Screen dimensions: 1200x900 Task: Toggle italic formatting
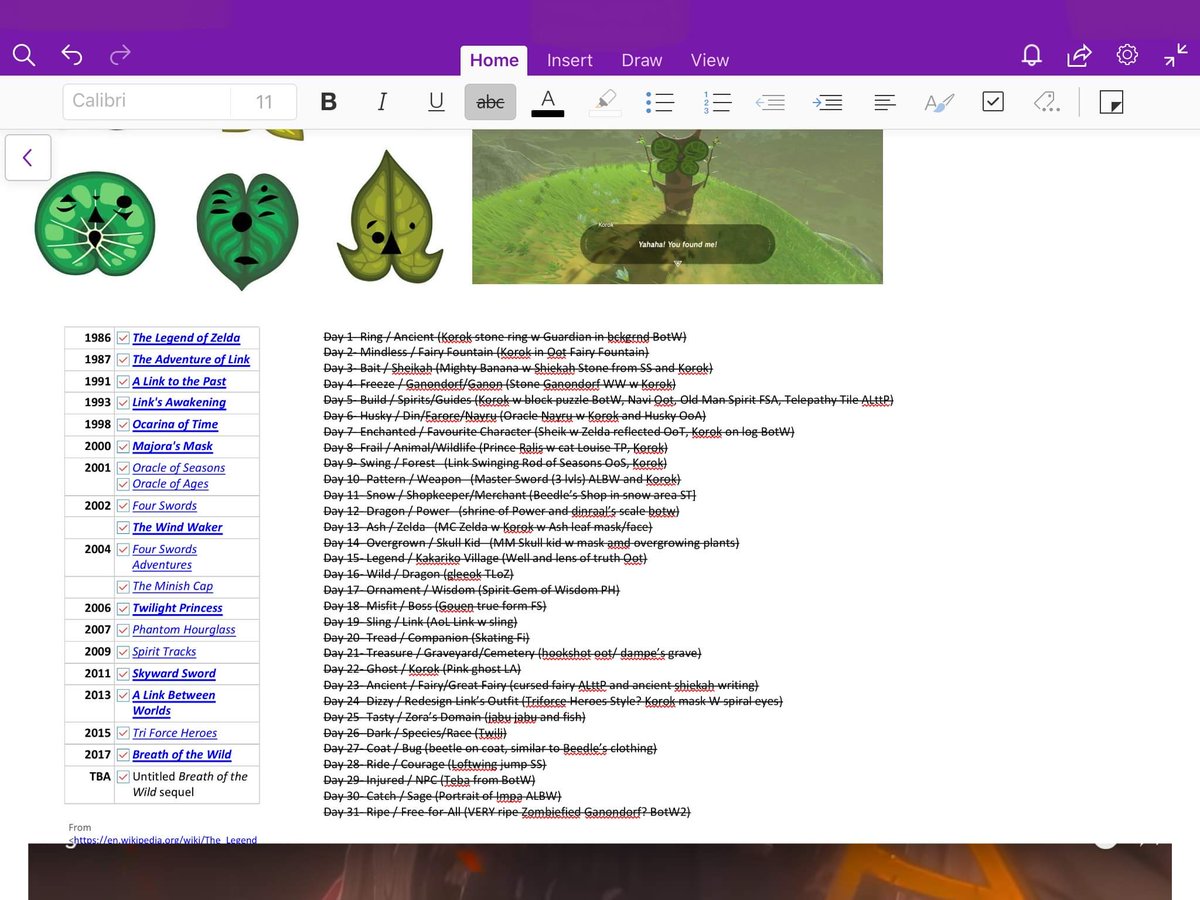[381, 102]
